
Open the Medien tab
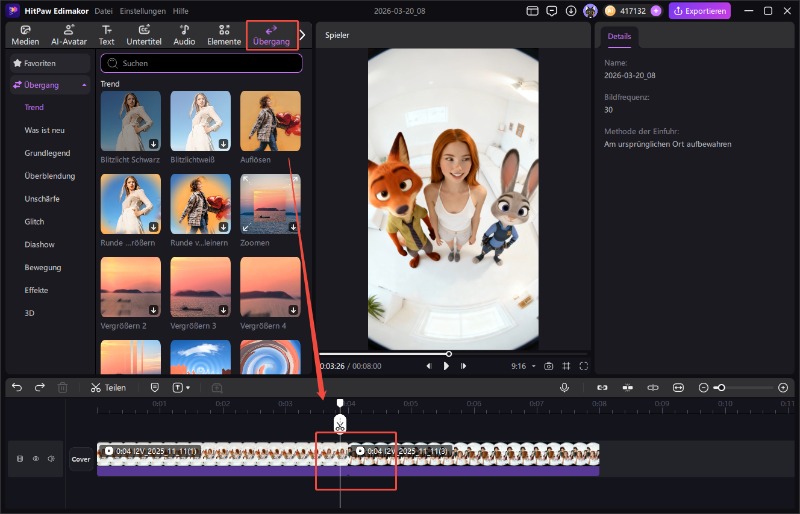pyautogui.click(x=25, y=35)
